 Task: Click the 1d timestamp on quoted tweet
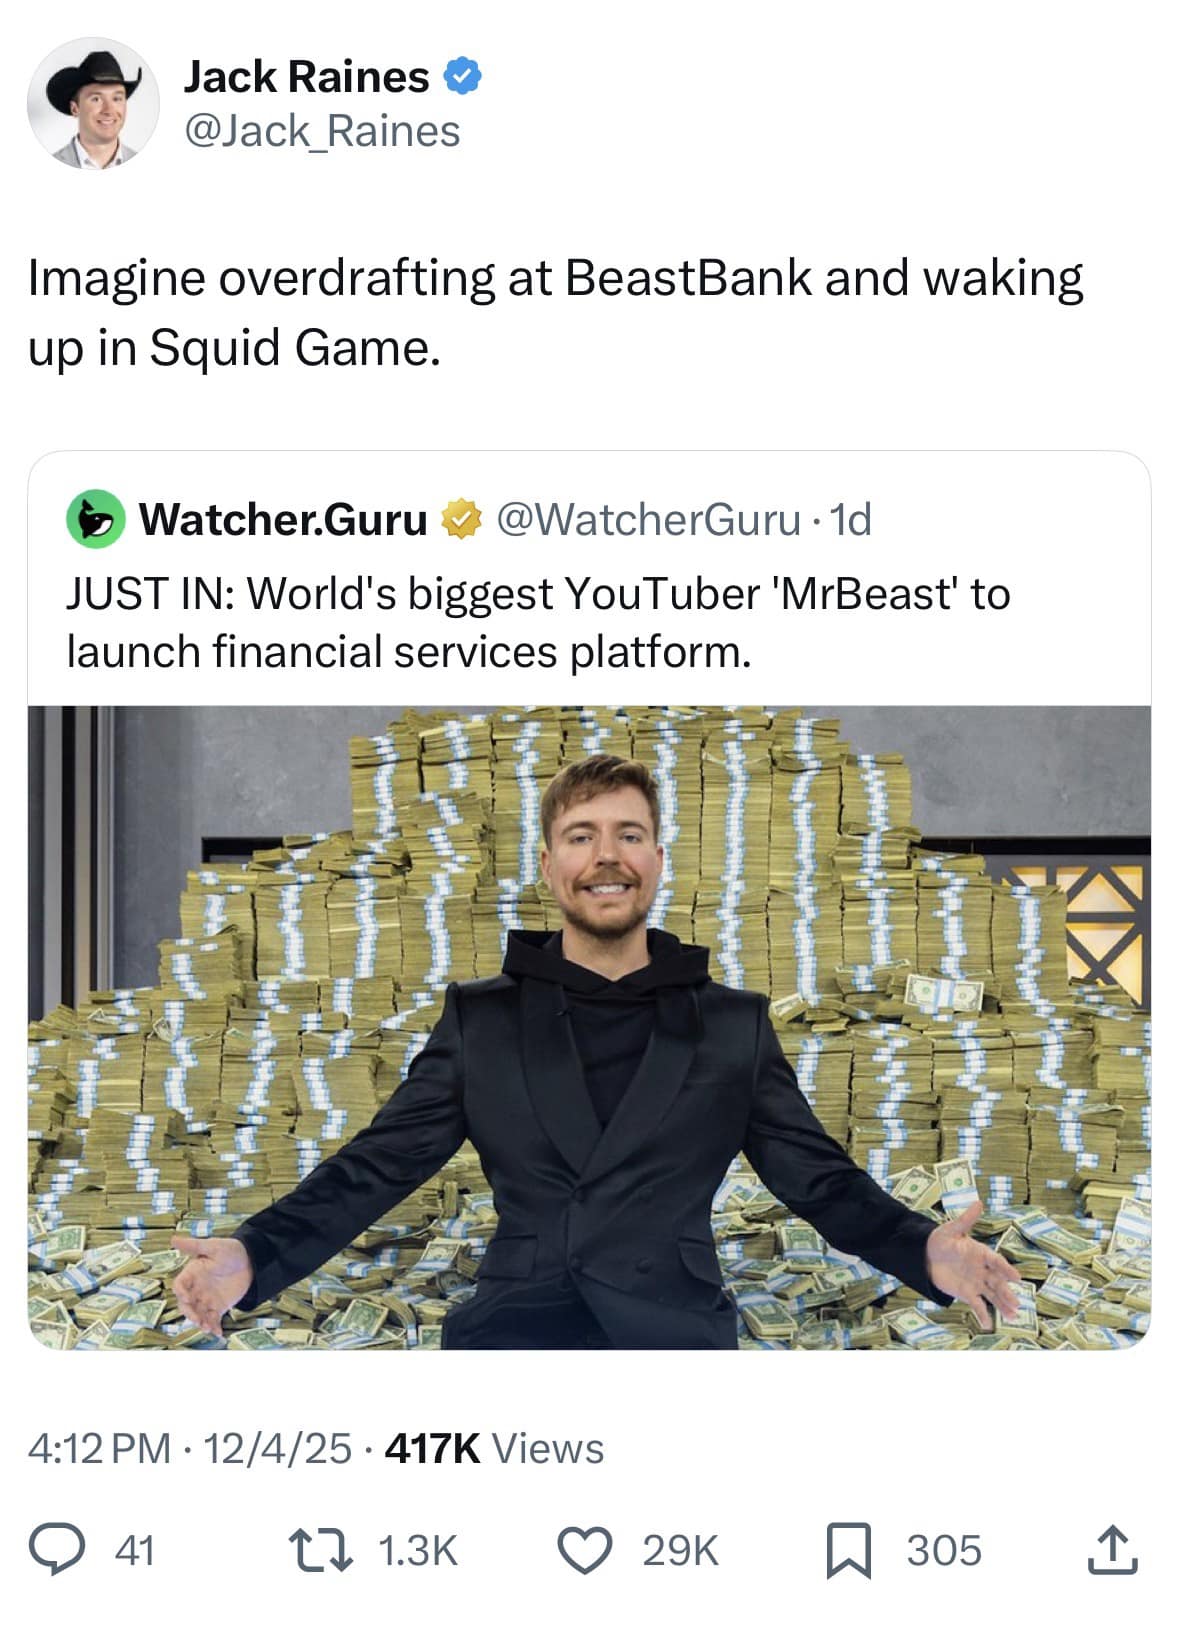click(x=852, y=519)
